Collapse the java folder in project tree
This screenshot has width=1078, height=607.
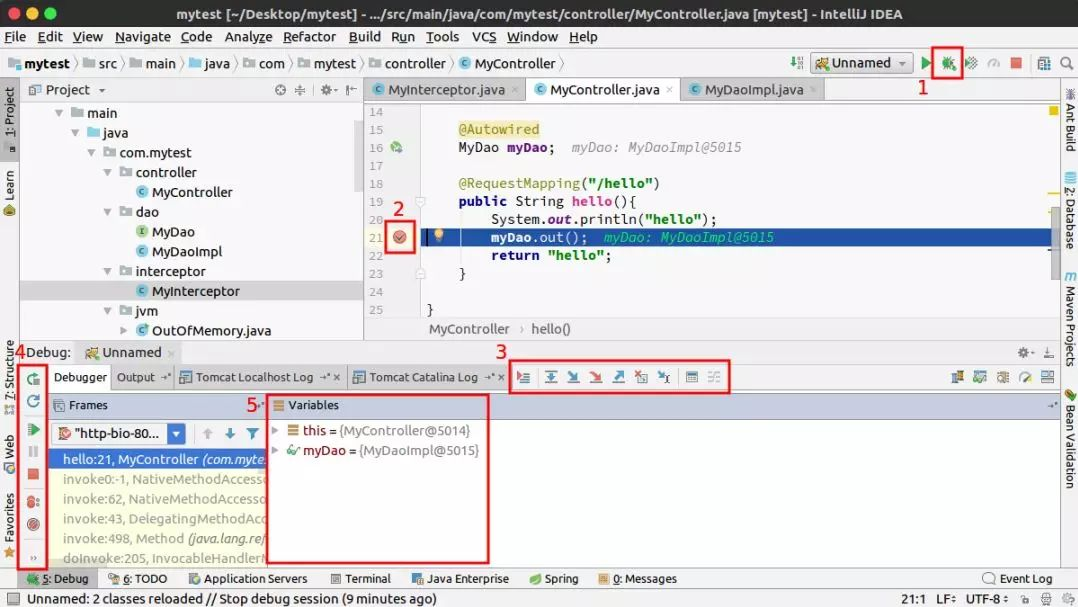tap(76, 133)
